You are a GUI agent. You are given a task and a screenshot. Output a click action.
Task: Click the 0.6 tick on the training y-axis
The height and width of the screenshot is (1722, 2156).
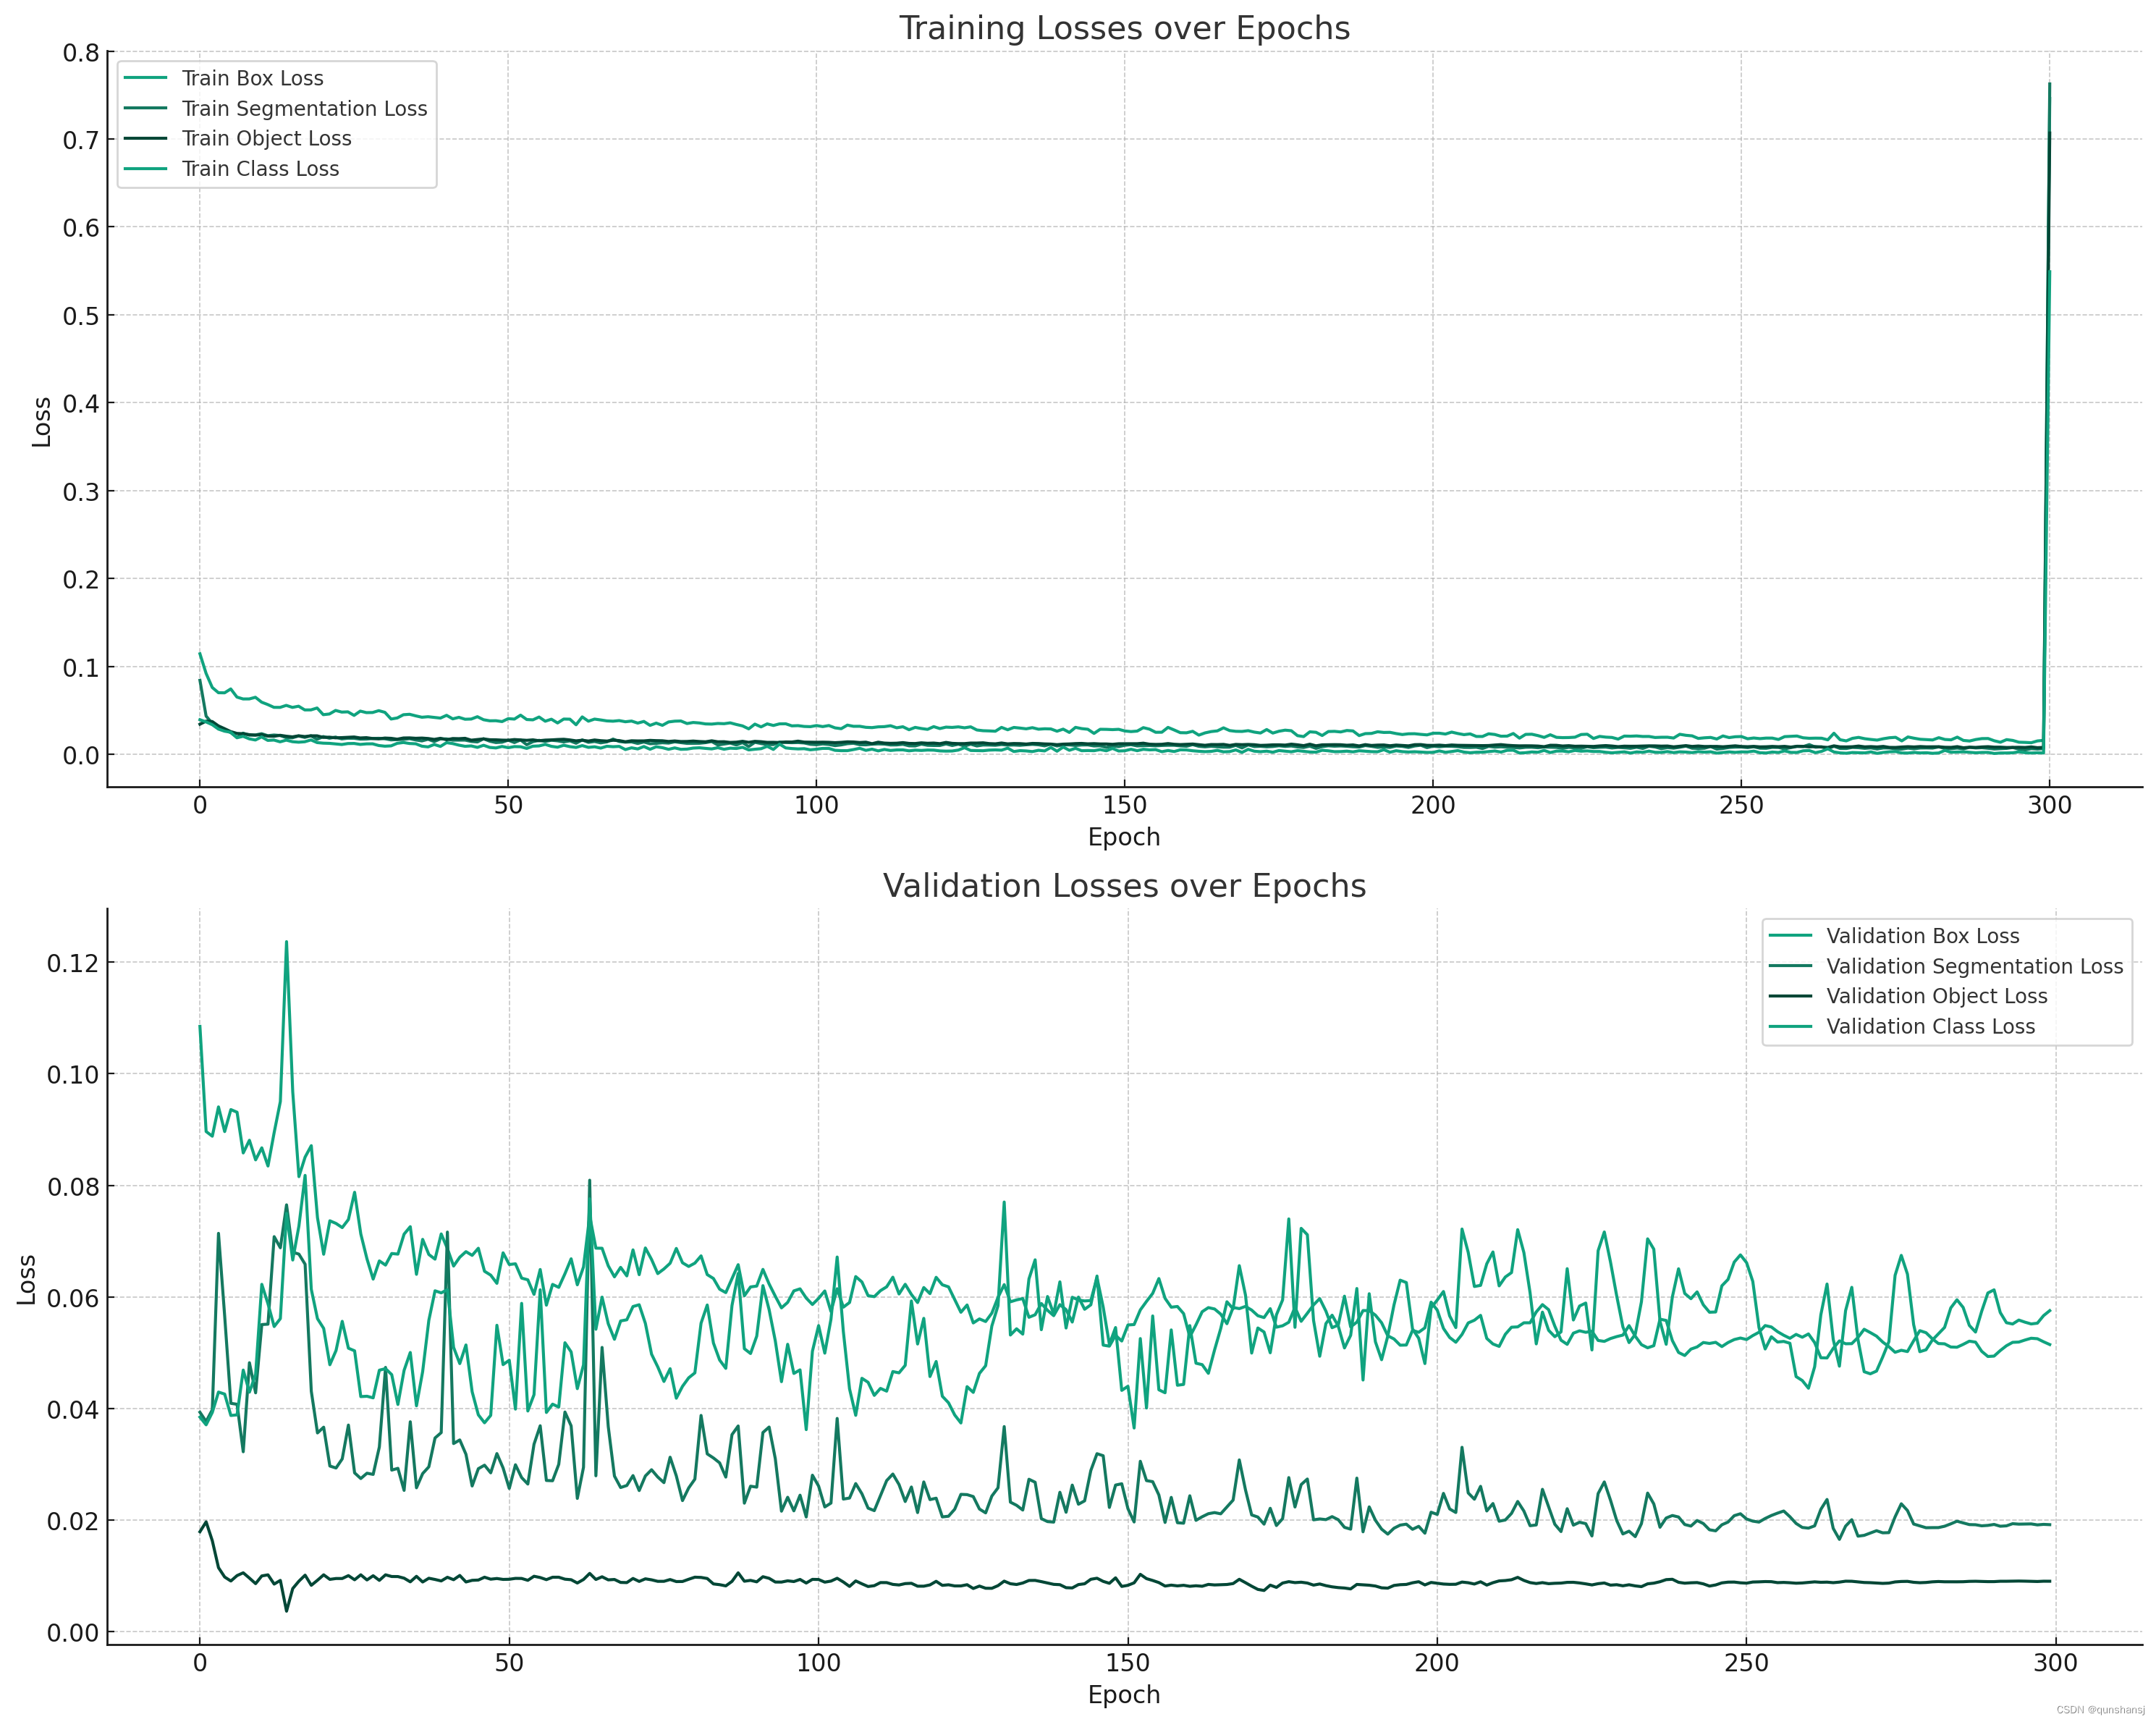click(81, 228)
